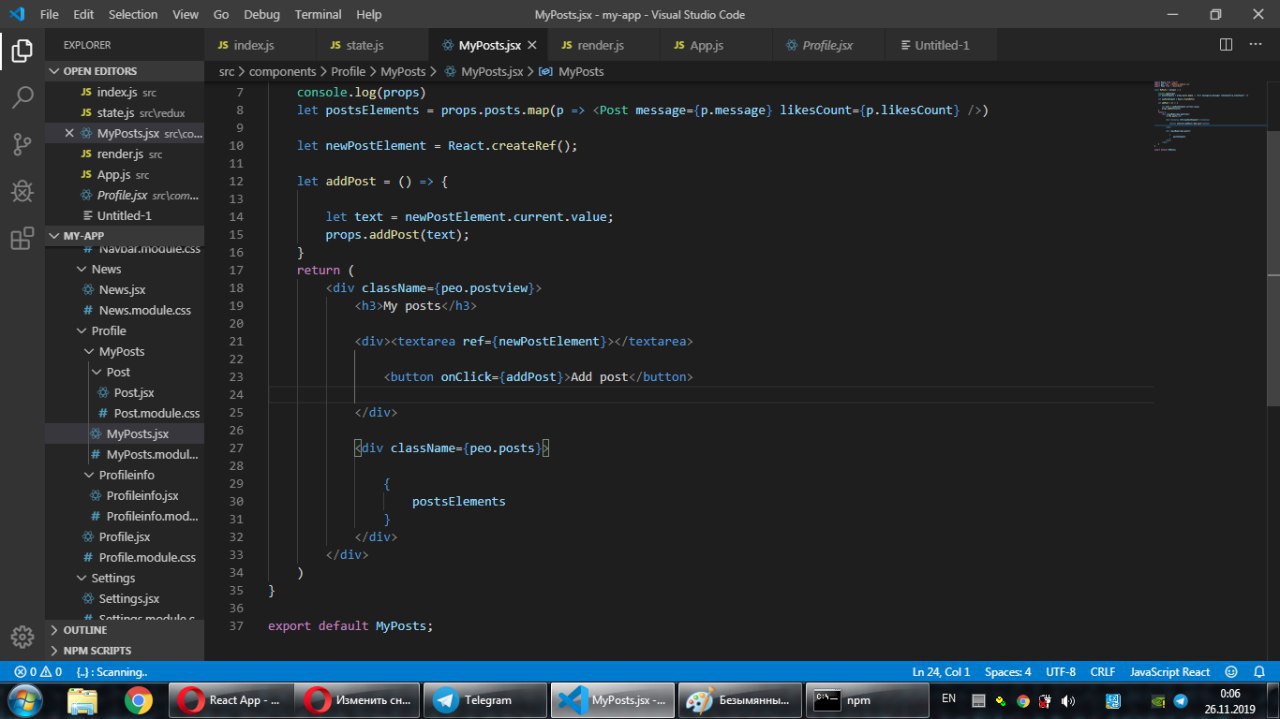Viewport: 1280px width, 719px height.
Task: Open the Debug view icon
Action: point(22,191)
